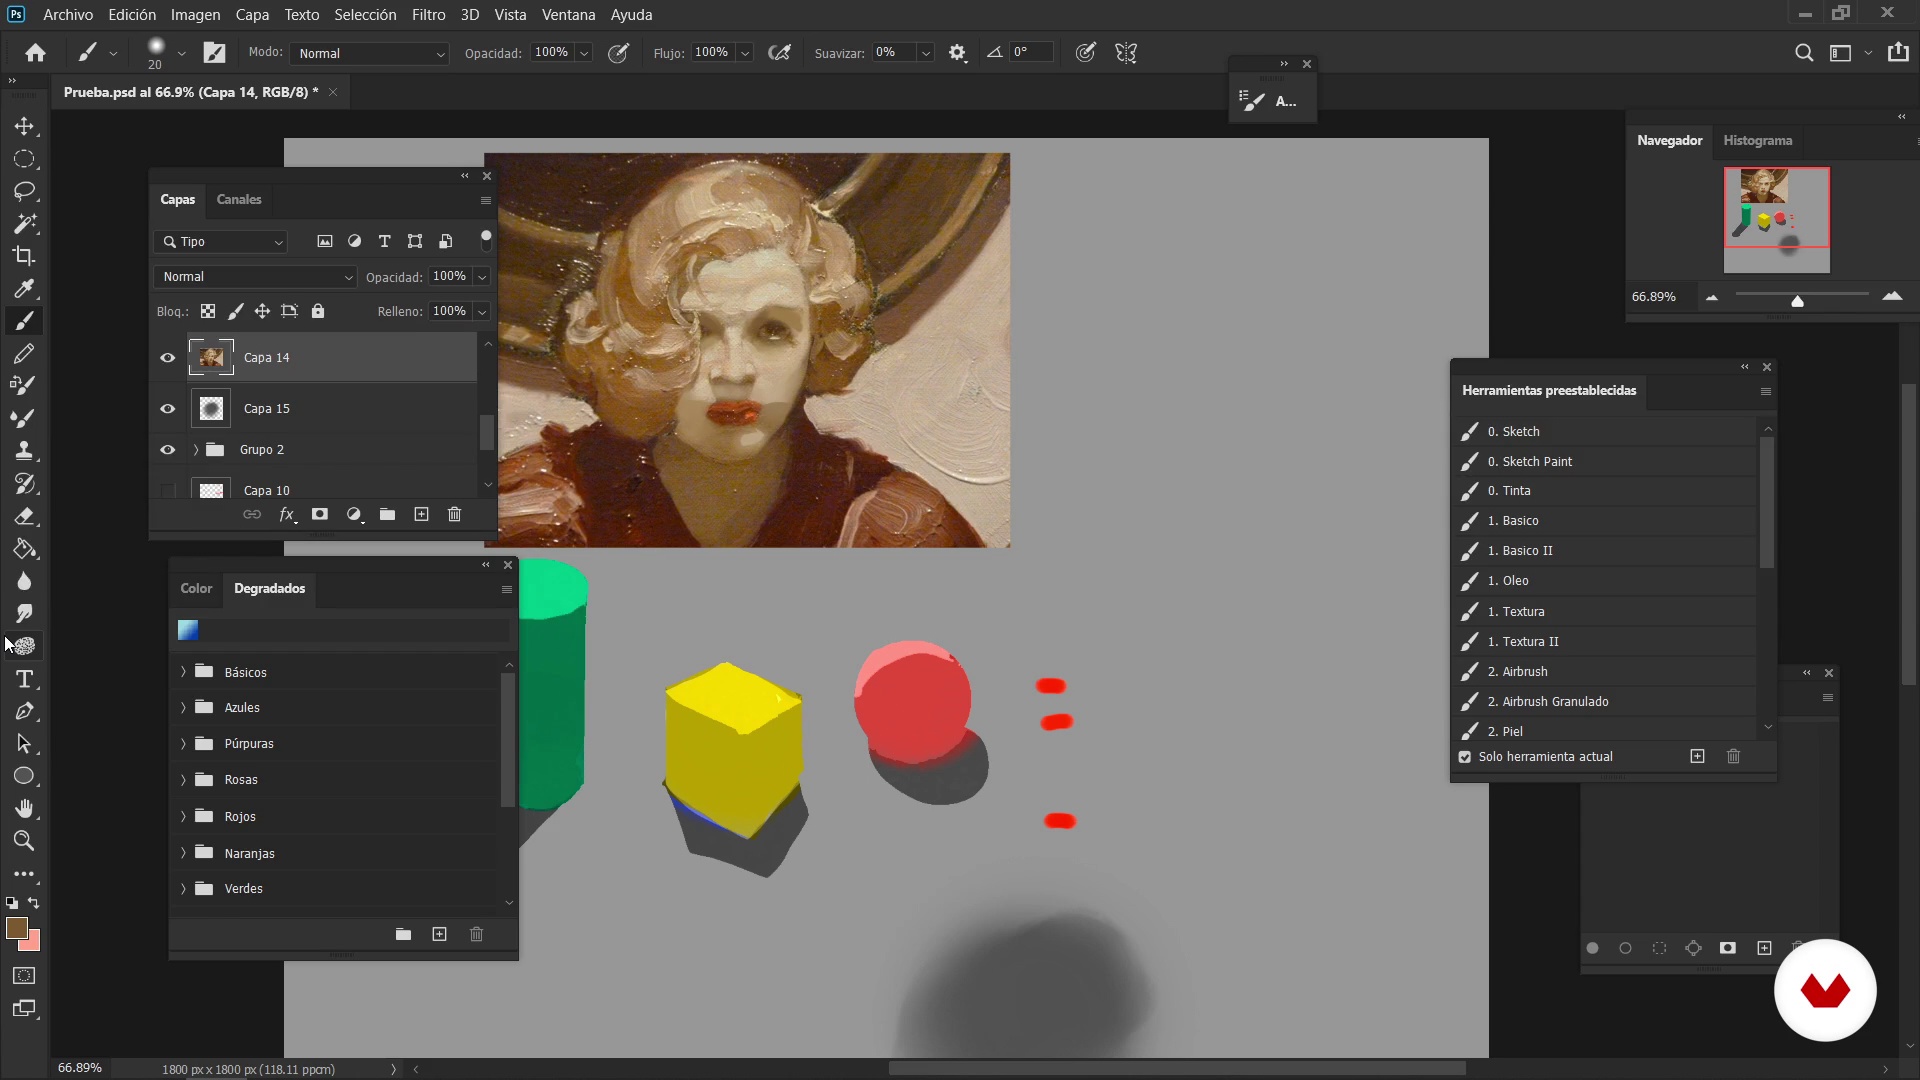This screenshot has width=1920, height=1080.
Task: Uncheck Solo herramienta actual checkbox
Action: [x=1465, y=757]
